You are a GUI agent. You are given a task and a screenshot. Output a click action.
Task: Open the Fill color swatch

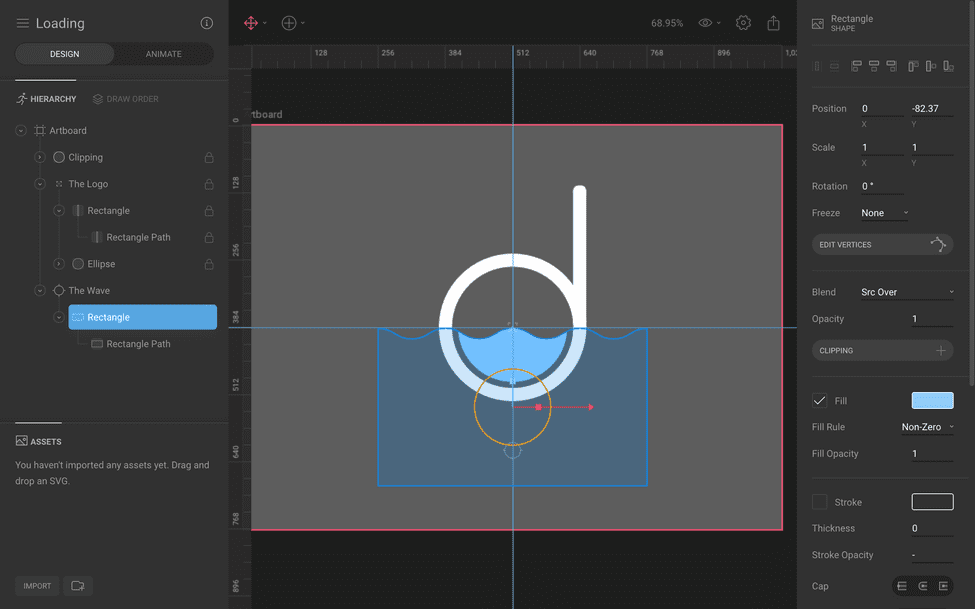coord(931,400)
